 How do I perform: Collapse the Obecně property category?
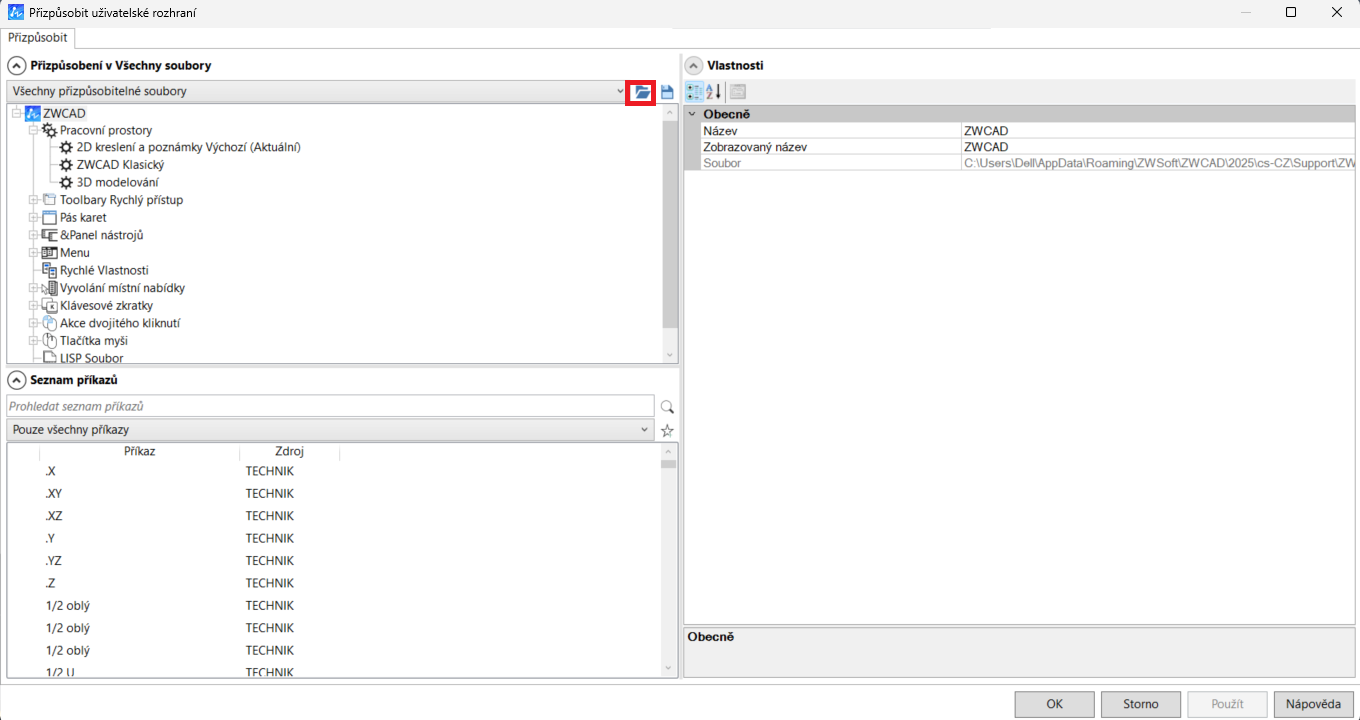pyautogui.click(x=692, y=114)
